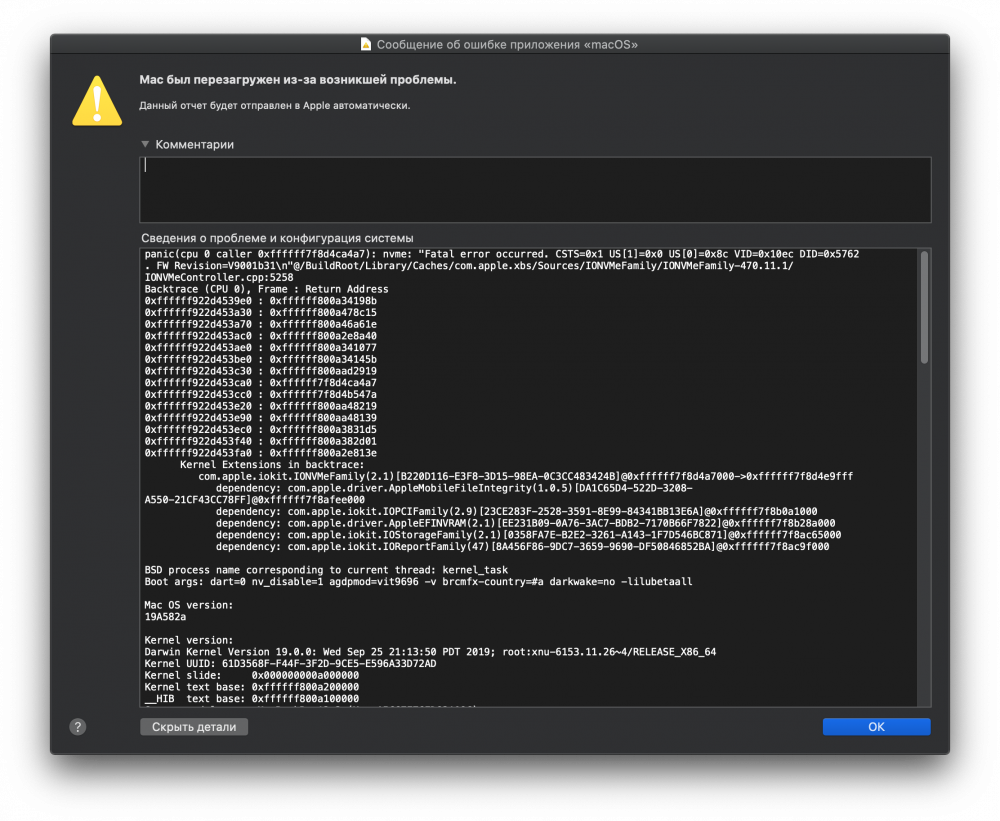Click the label 'Сведения о проблеме и конфигурация системы'
1000x821 pixels.
[x=277, y=238]
